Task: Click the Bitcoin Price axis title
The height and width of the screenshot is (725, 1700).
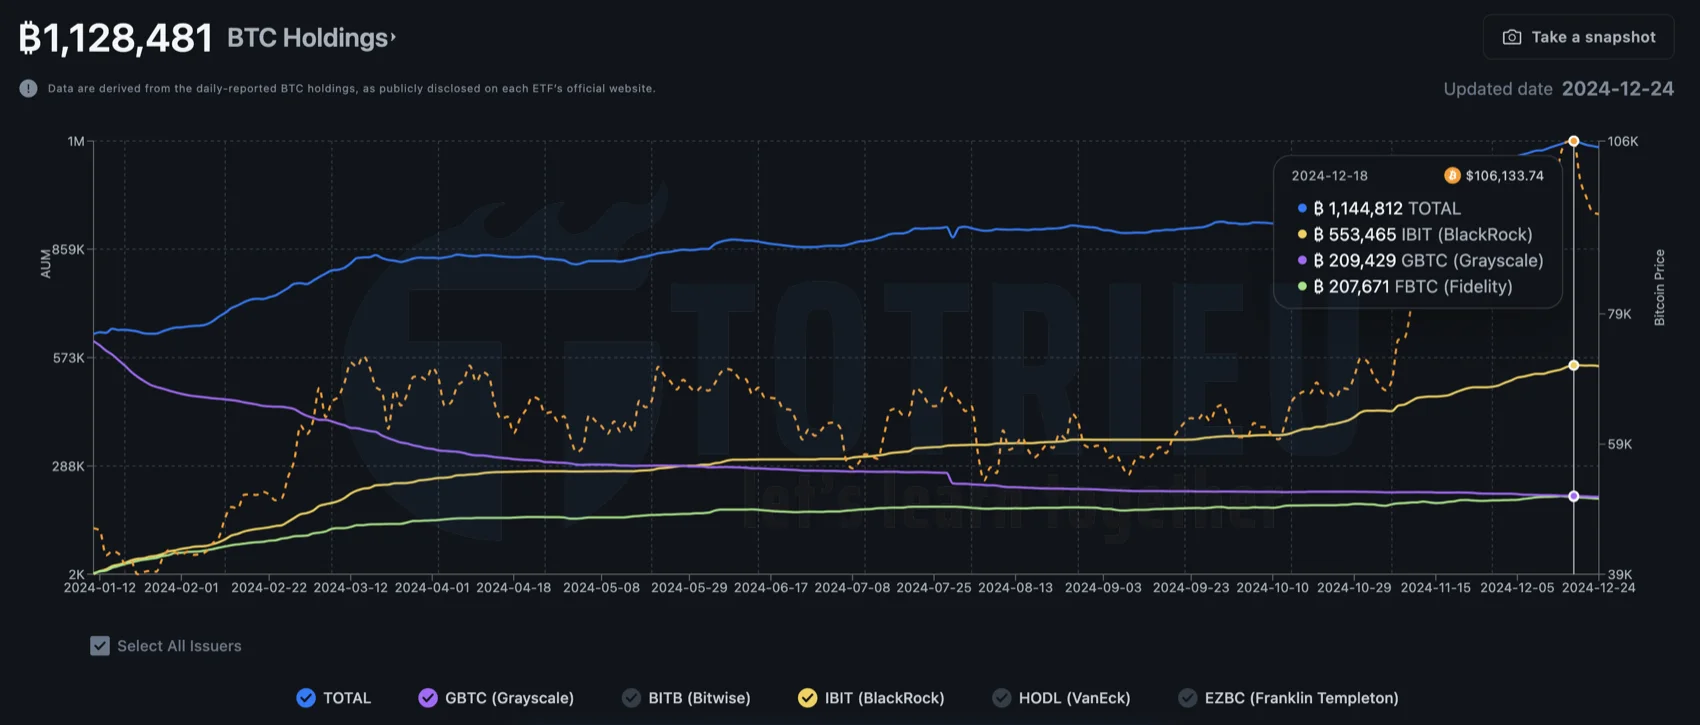Action: coord(1659,287)
